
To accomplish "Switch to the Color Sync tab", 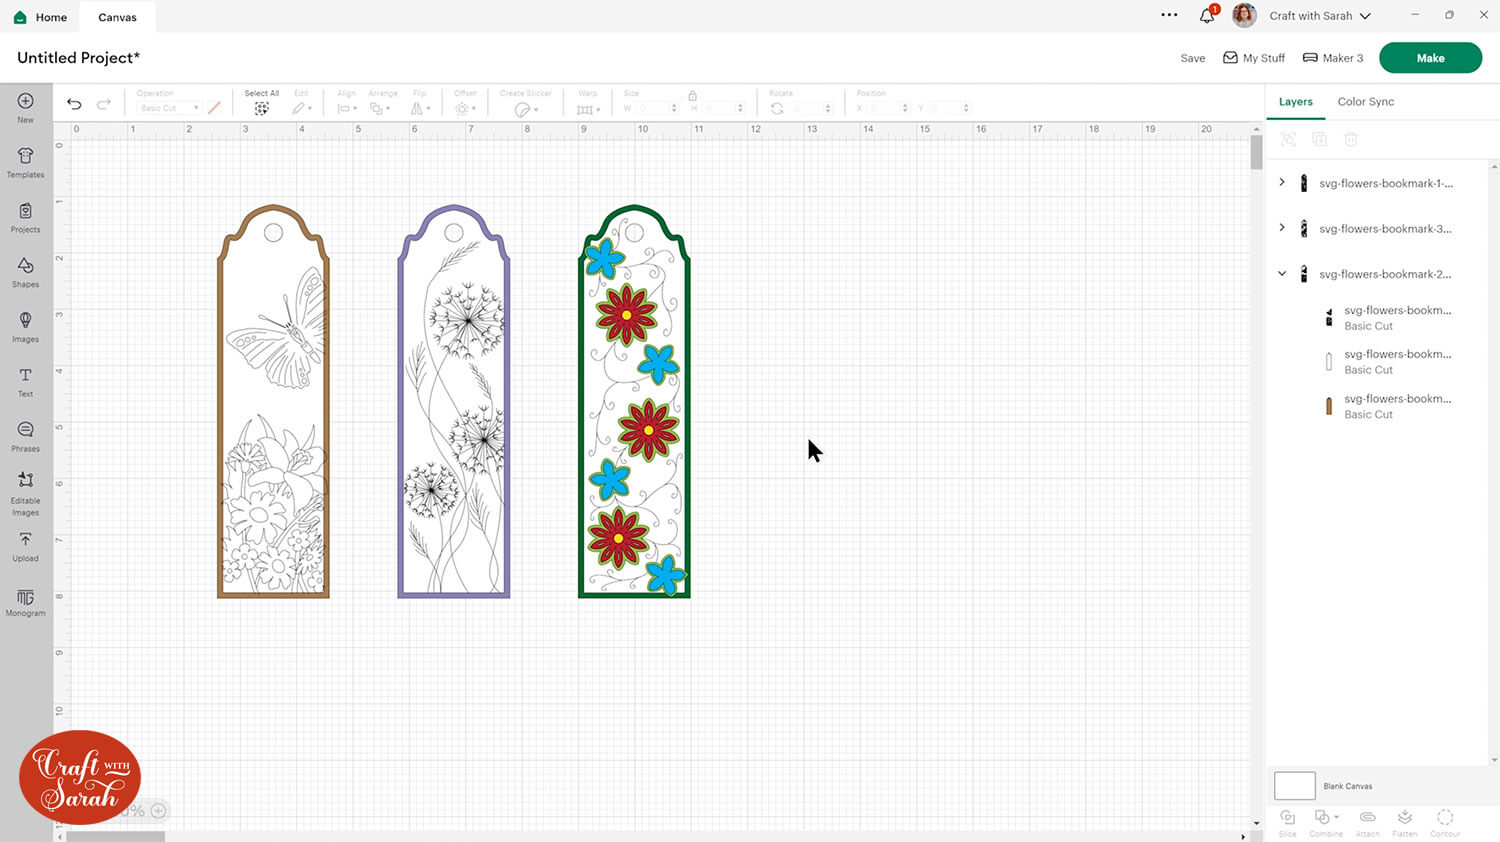I will 1366,102.
